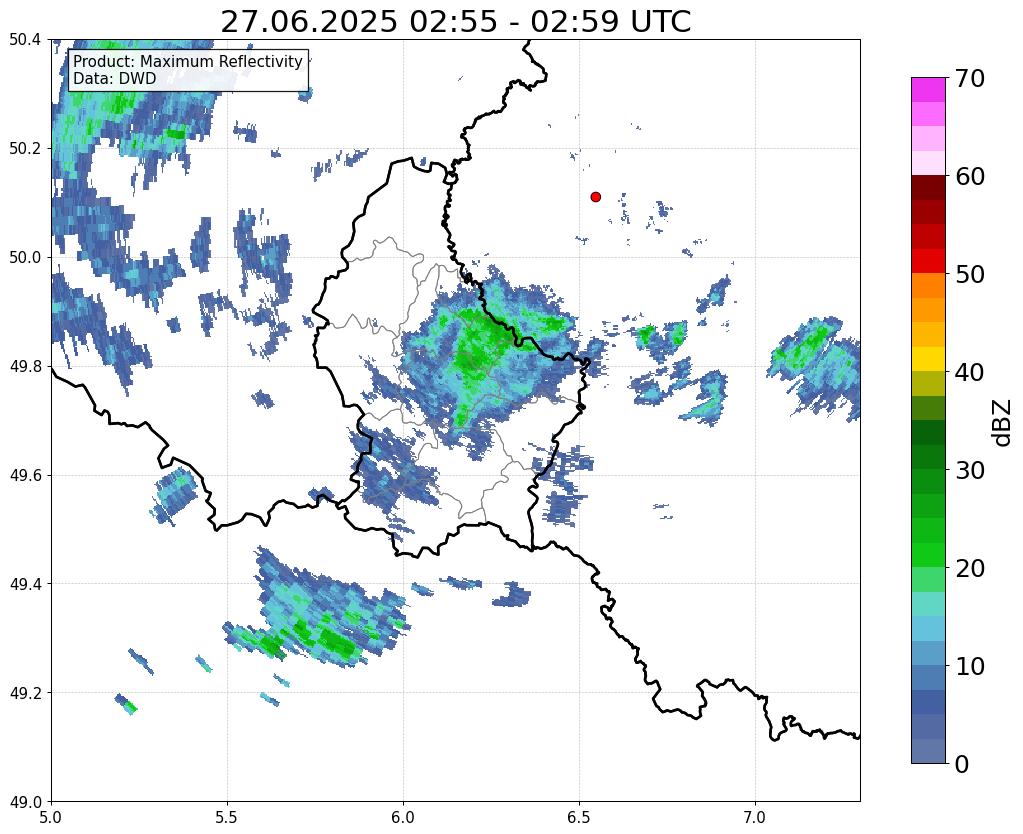Click the latitude 50.0 axis label
This screenshot has width=1023, height=834.
pos(25,258)
